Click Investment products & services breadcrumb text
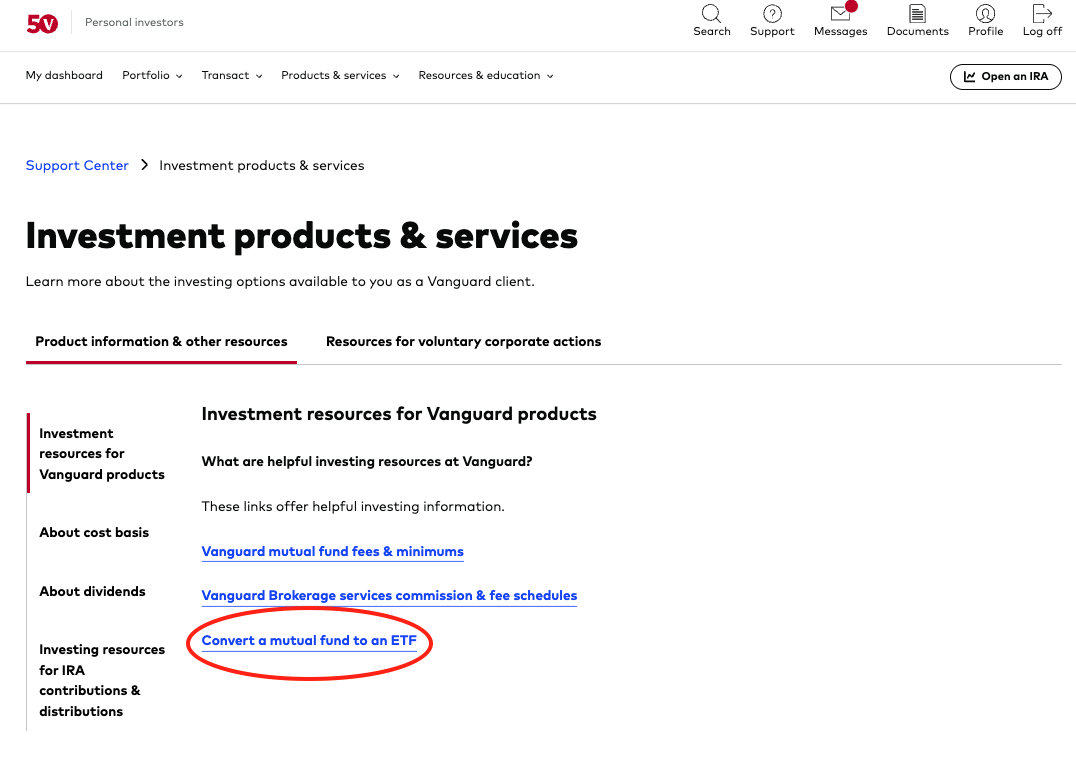This screenshot has height=767, width=1076. (261, 165)
